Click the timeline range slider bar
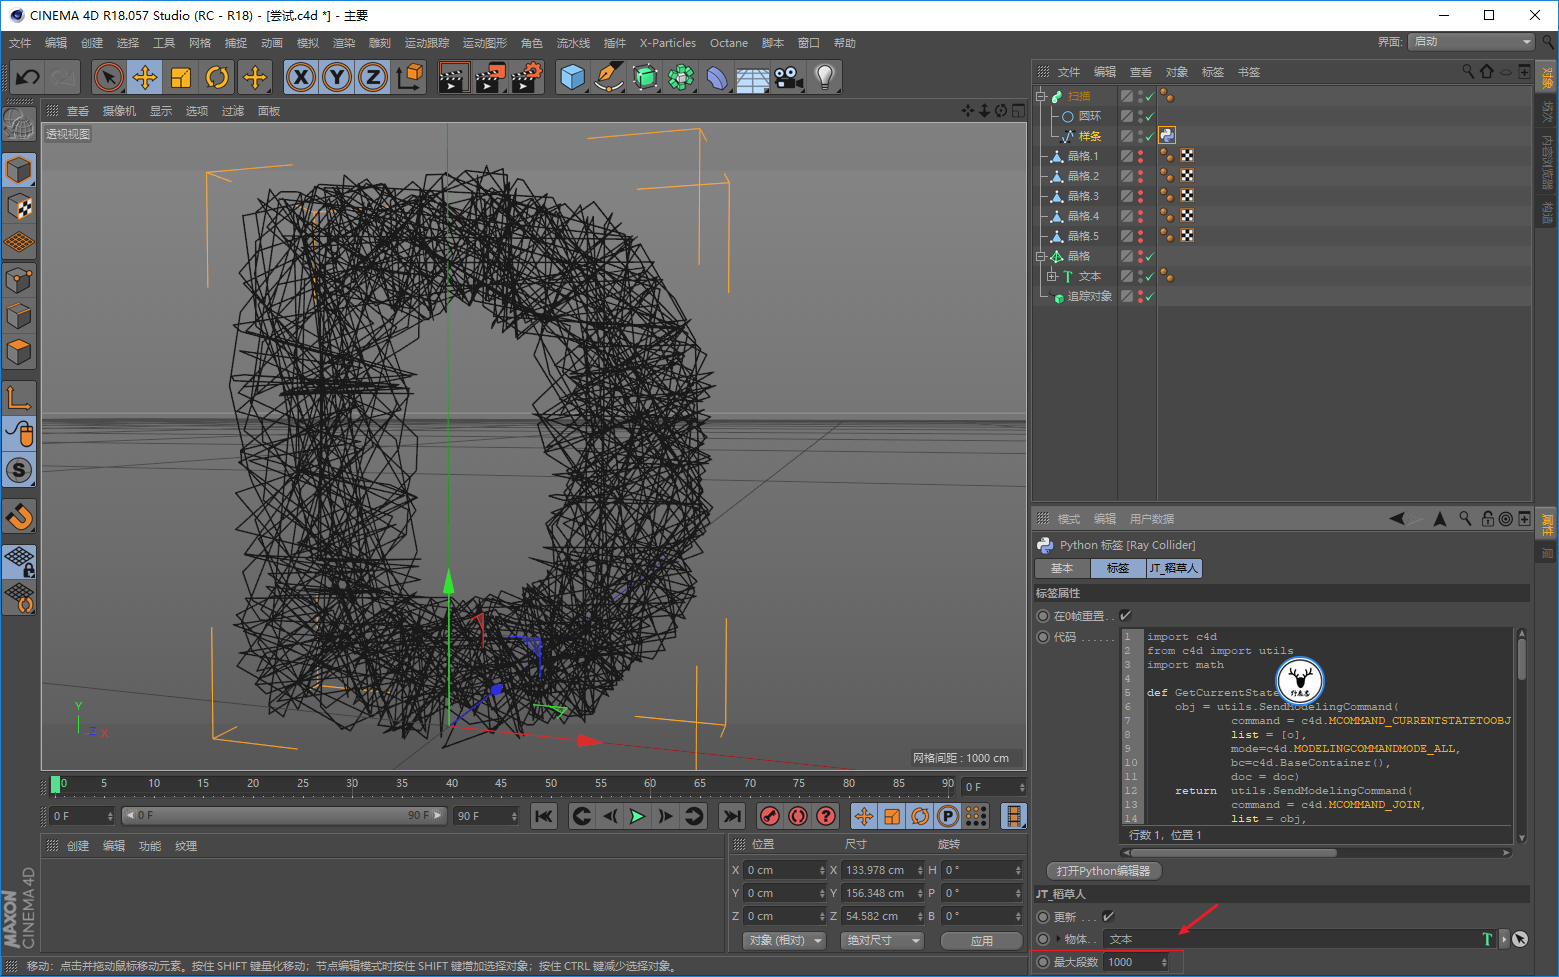1559x977 pixels. click(283, 816)
